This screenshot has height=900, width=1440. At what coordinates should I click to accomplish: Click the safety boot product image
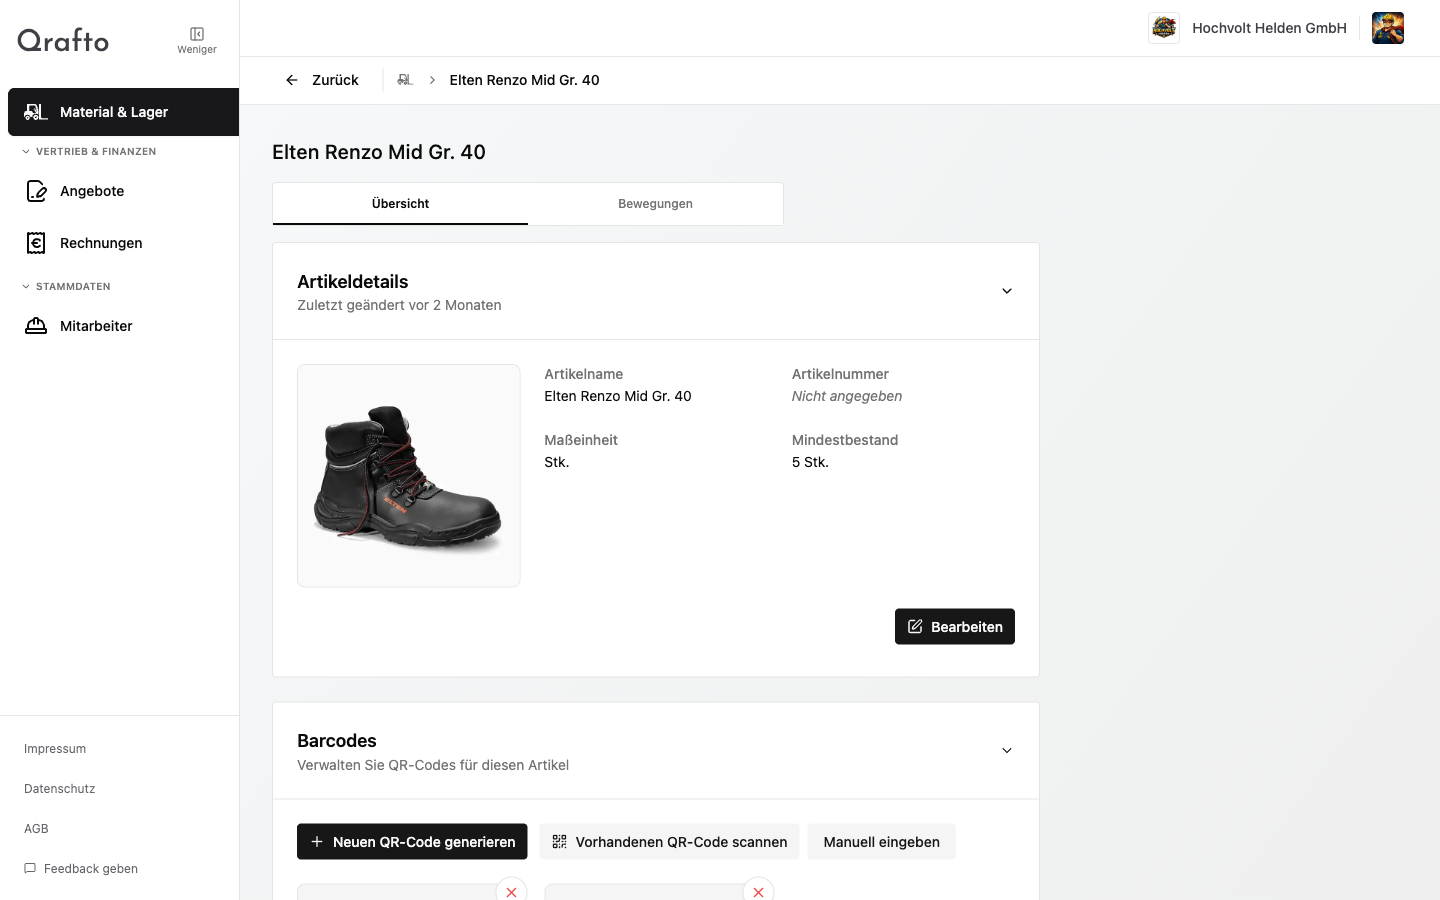click(408, 476)
